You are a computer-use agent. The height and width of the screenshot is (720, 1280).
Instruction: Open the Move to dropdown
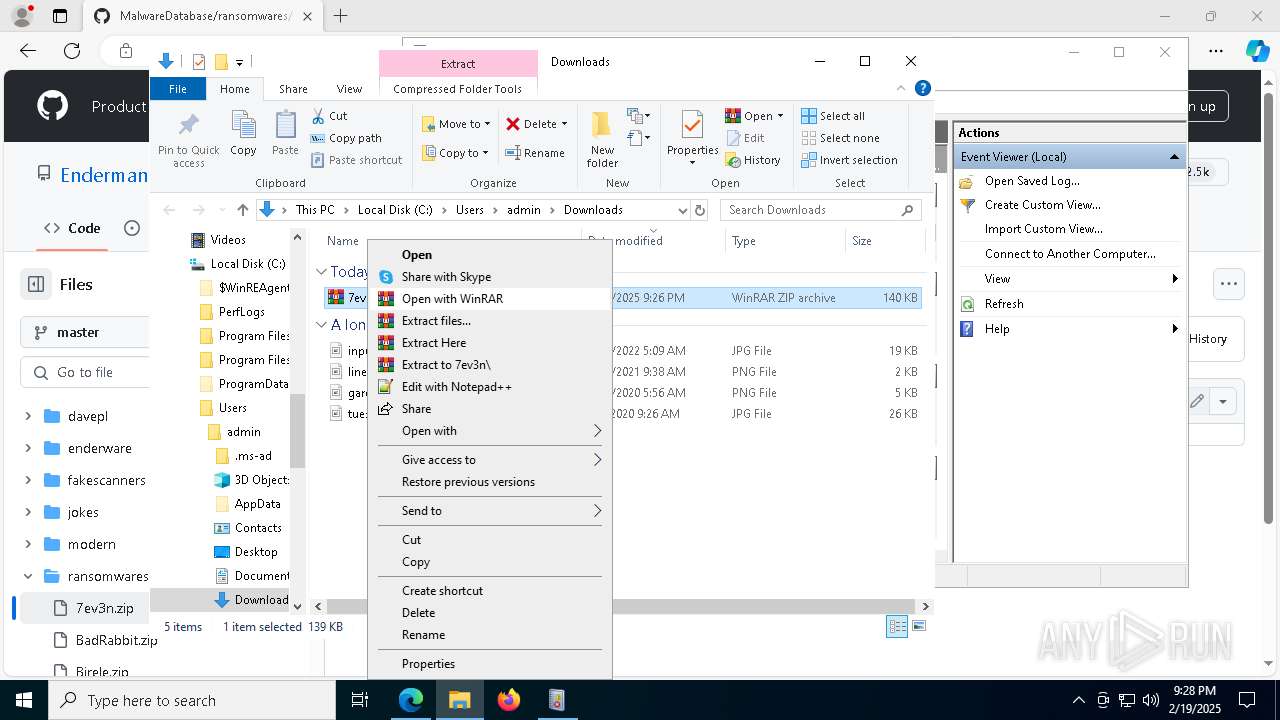(456, 124)
